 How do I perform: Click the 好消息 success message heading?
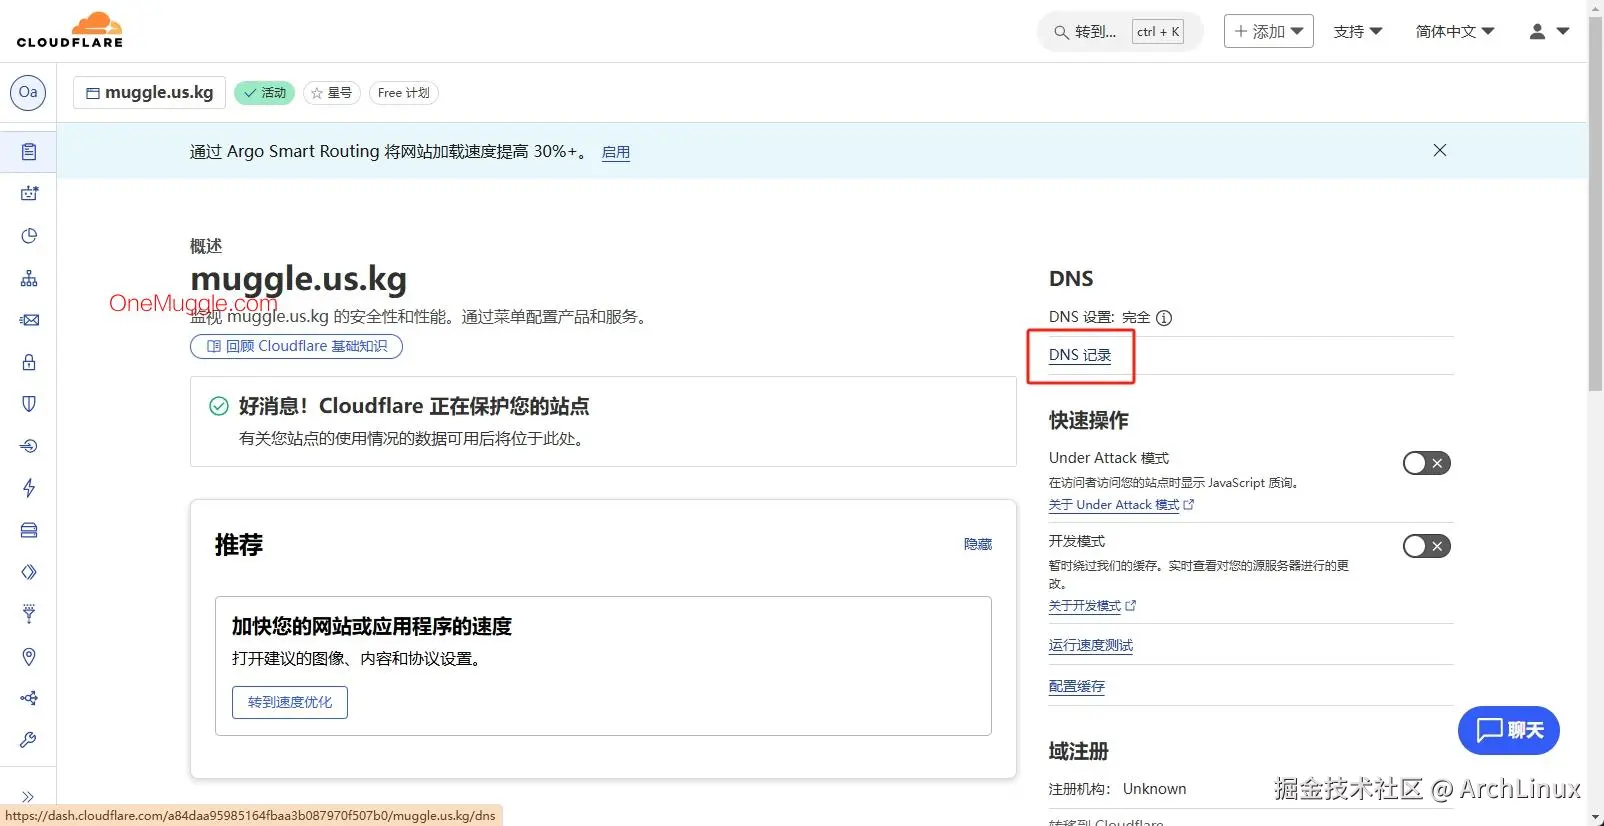click(414, 406)
